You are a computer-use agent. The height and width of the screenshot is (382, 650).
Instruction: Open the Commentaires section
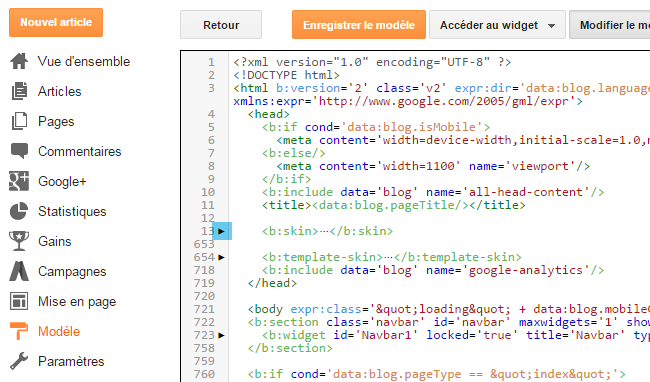point(80,151)
